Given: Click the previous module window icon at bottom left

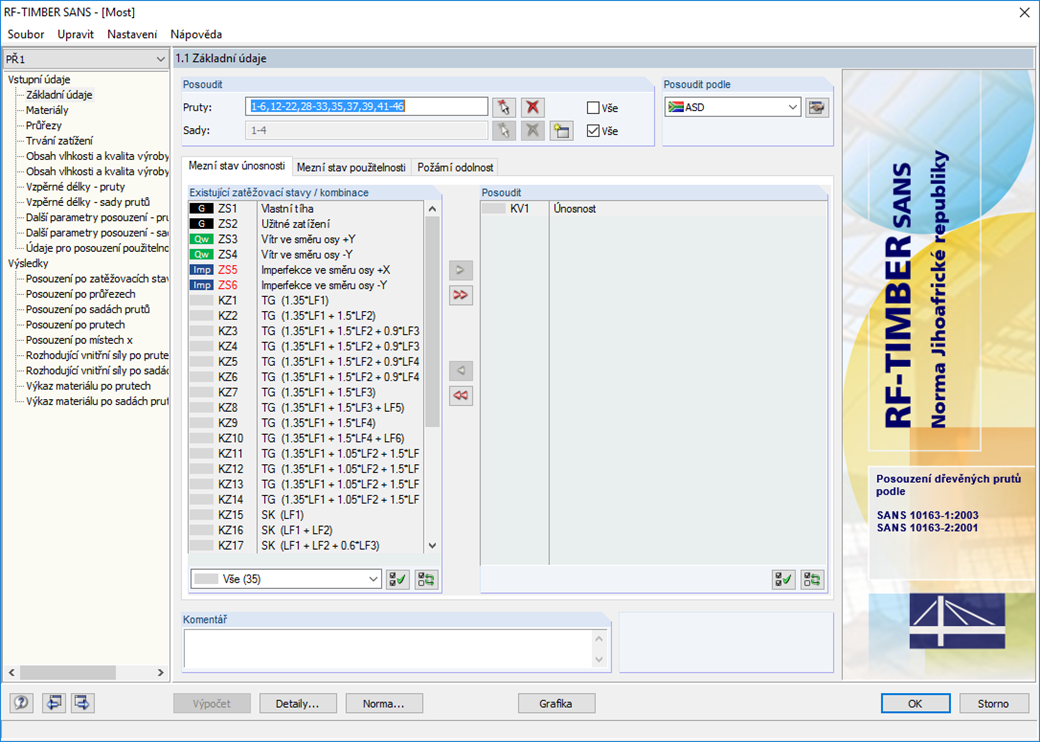Looking at the screenshot, I should [53, 703].
